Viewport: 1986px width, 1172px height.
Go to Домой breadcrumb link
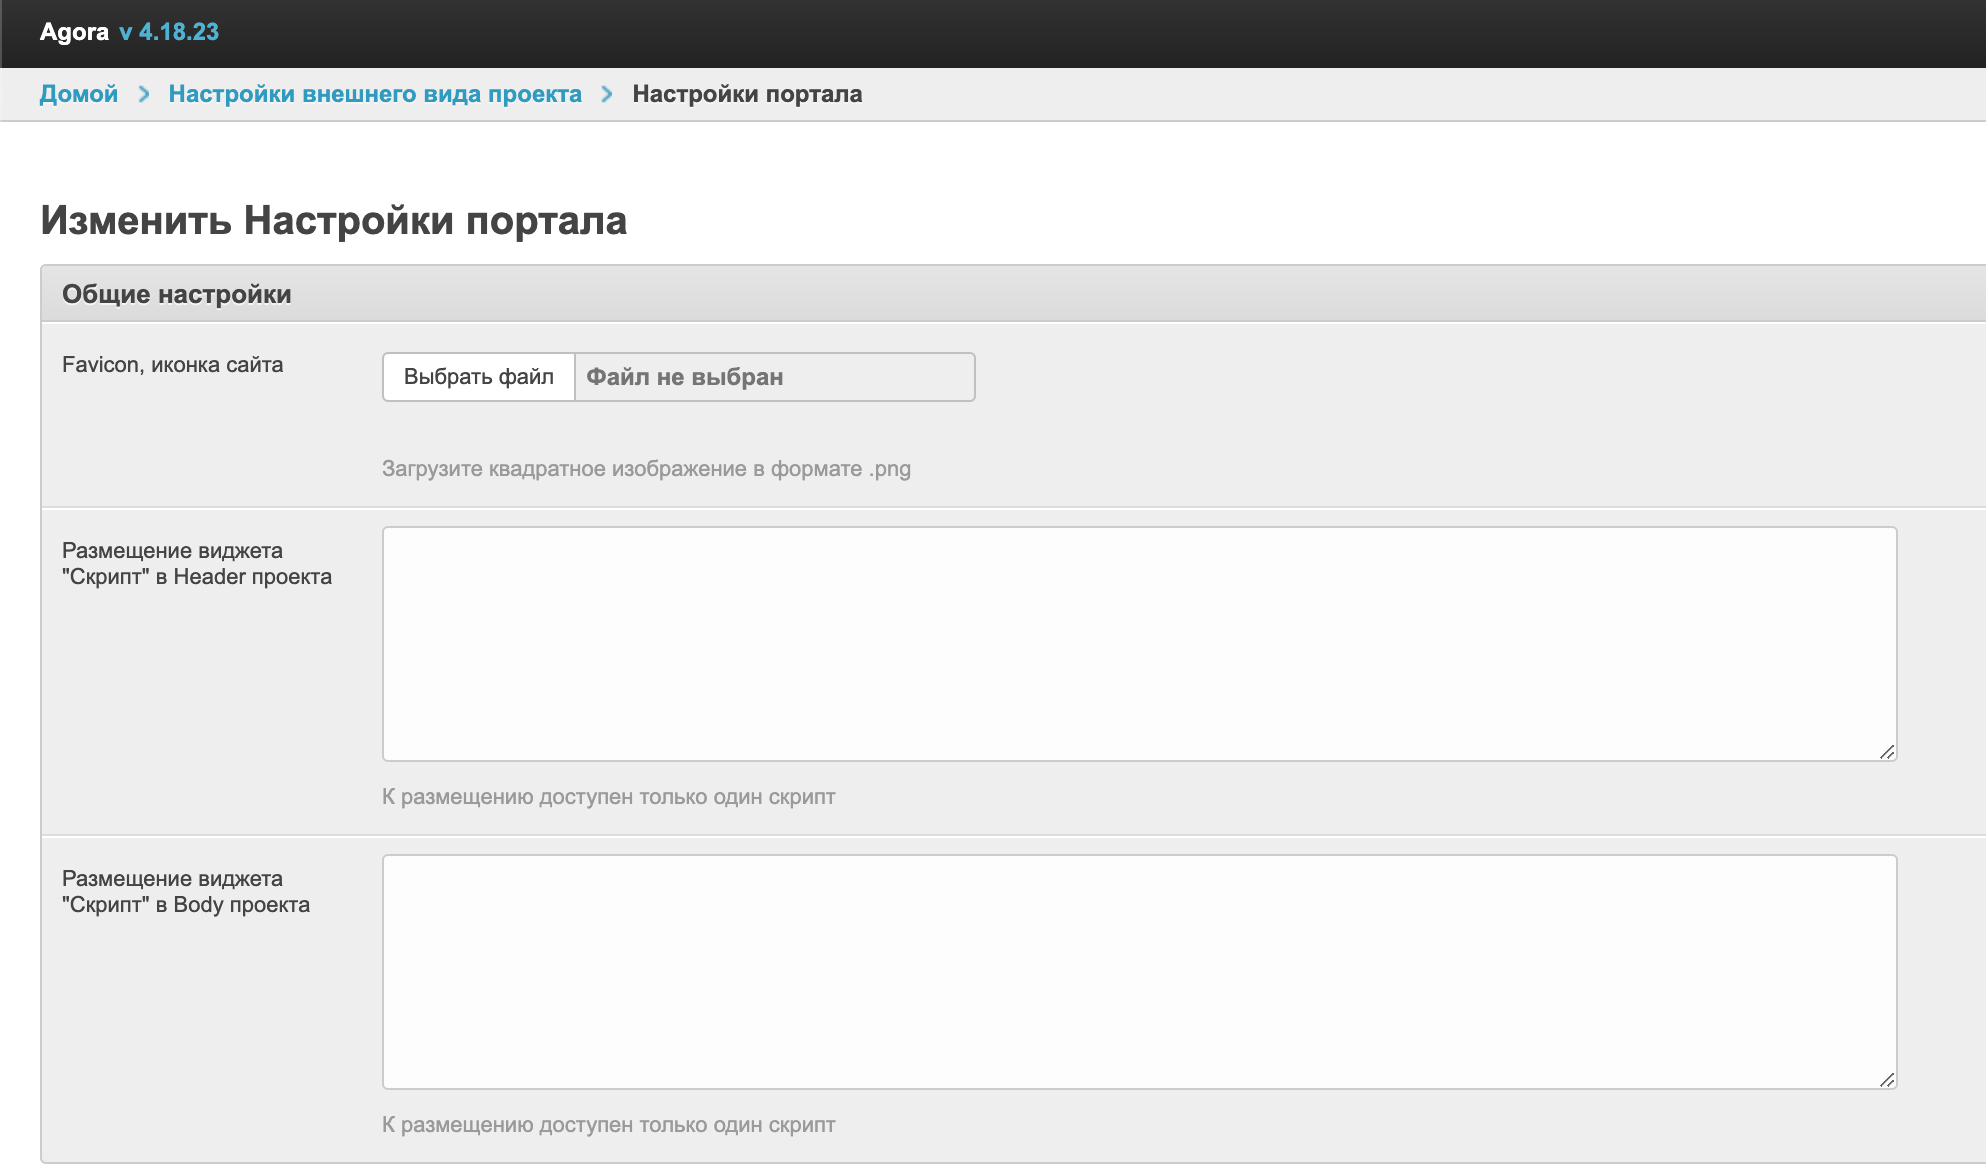(x=79, y=94)
